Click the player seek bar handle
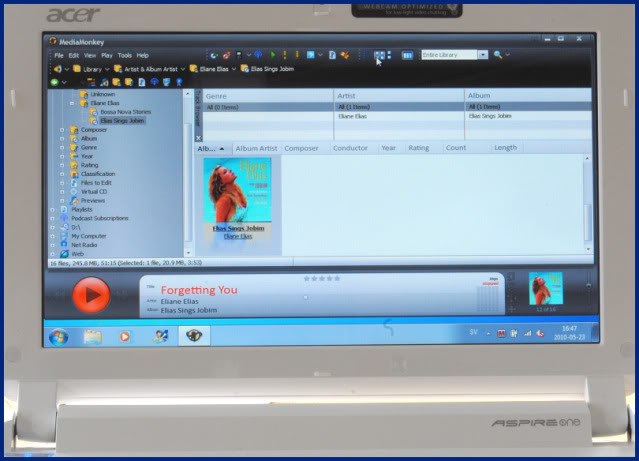Screen dimensions: 639x461 306,298
